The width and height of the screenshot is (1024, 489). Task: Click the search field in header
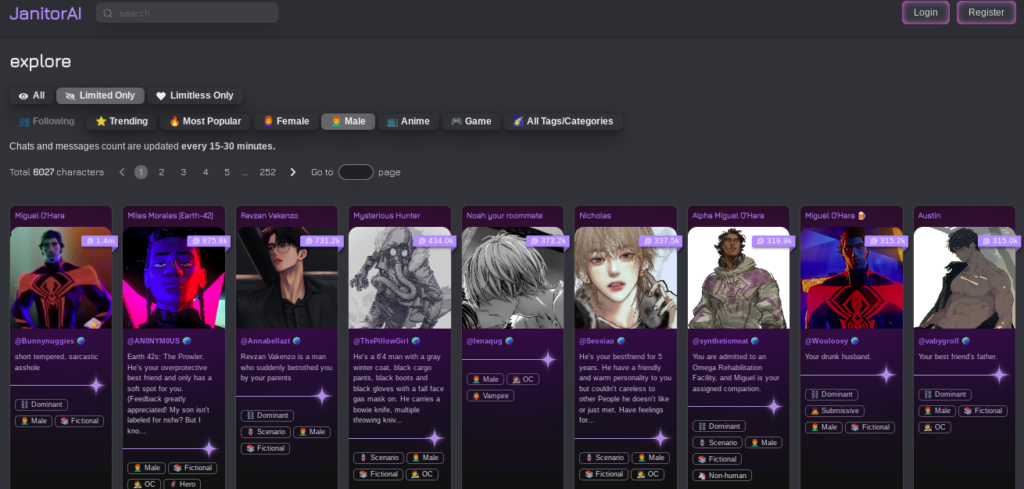point(187,12)
